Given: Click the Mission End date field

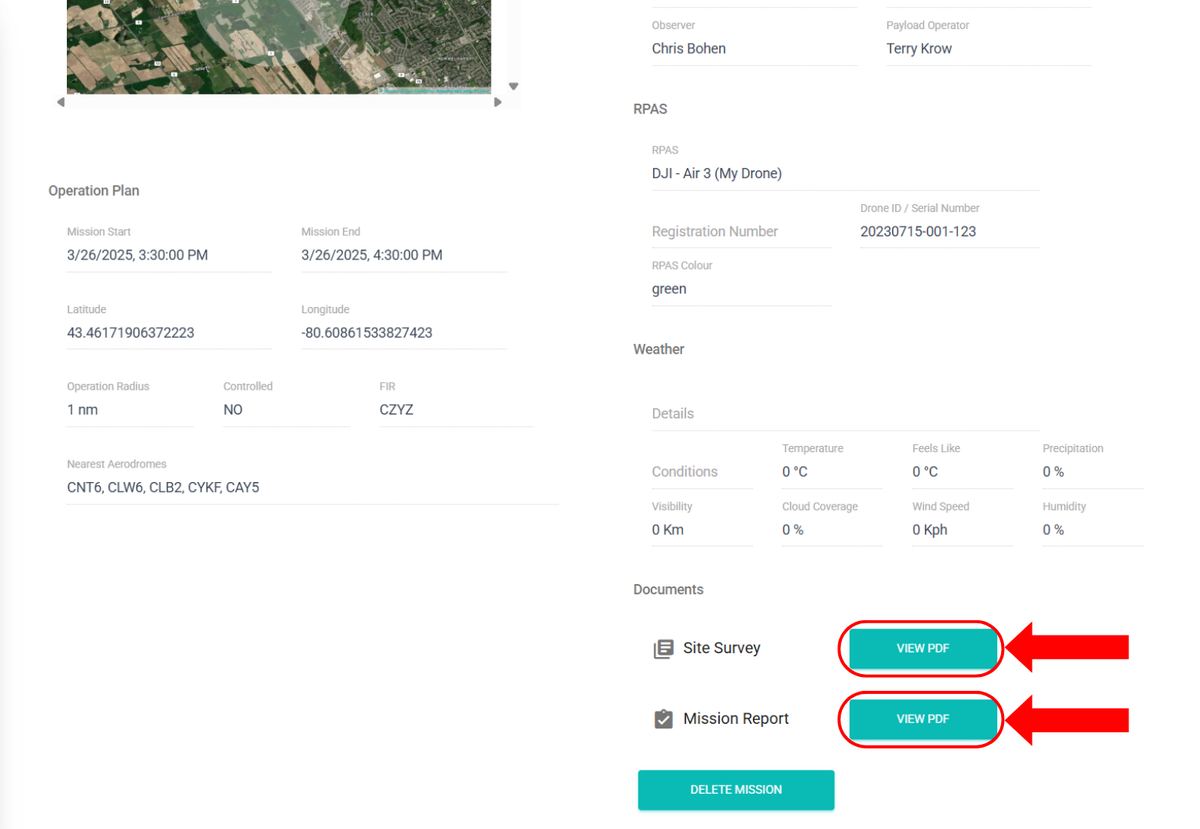Looking at the screenshot, I should 403,255.
